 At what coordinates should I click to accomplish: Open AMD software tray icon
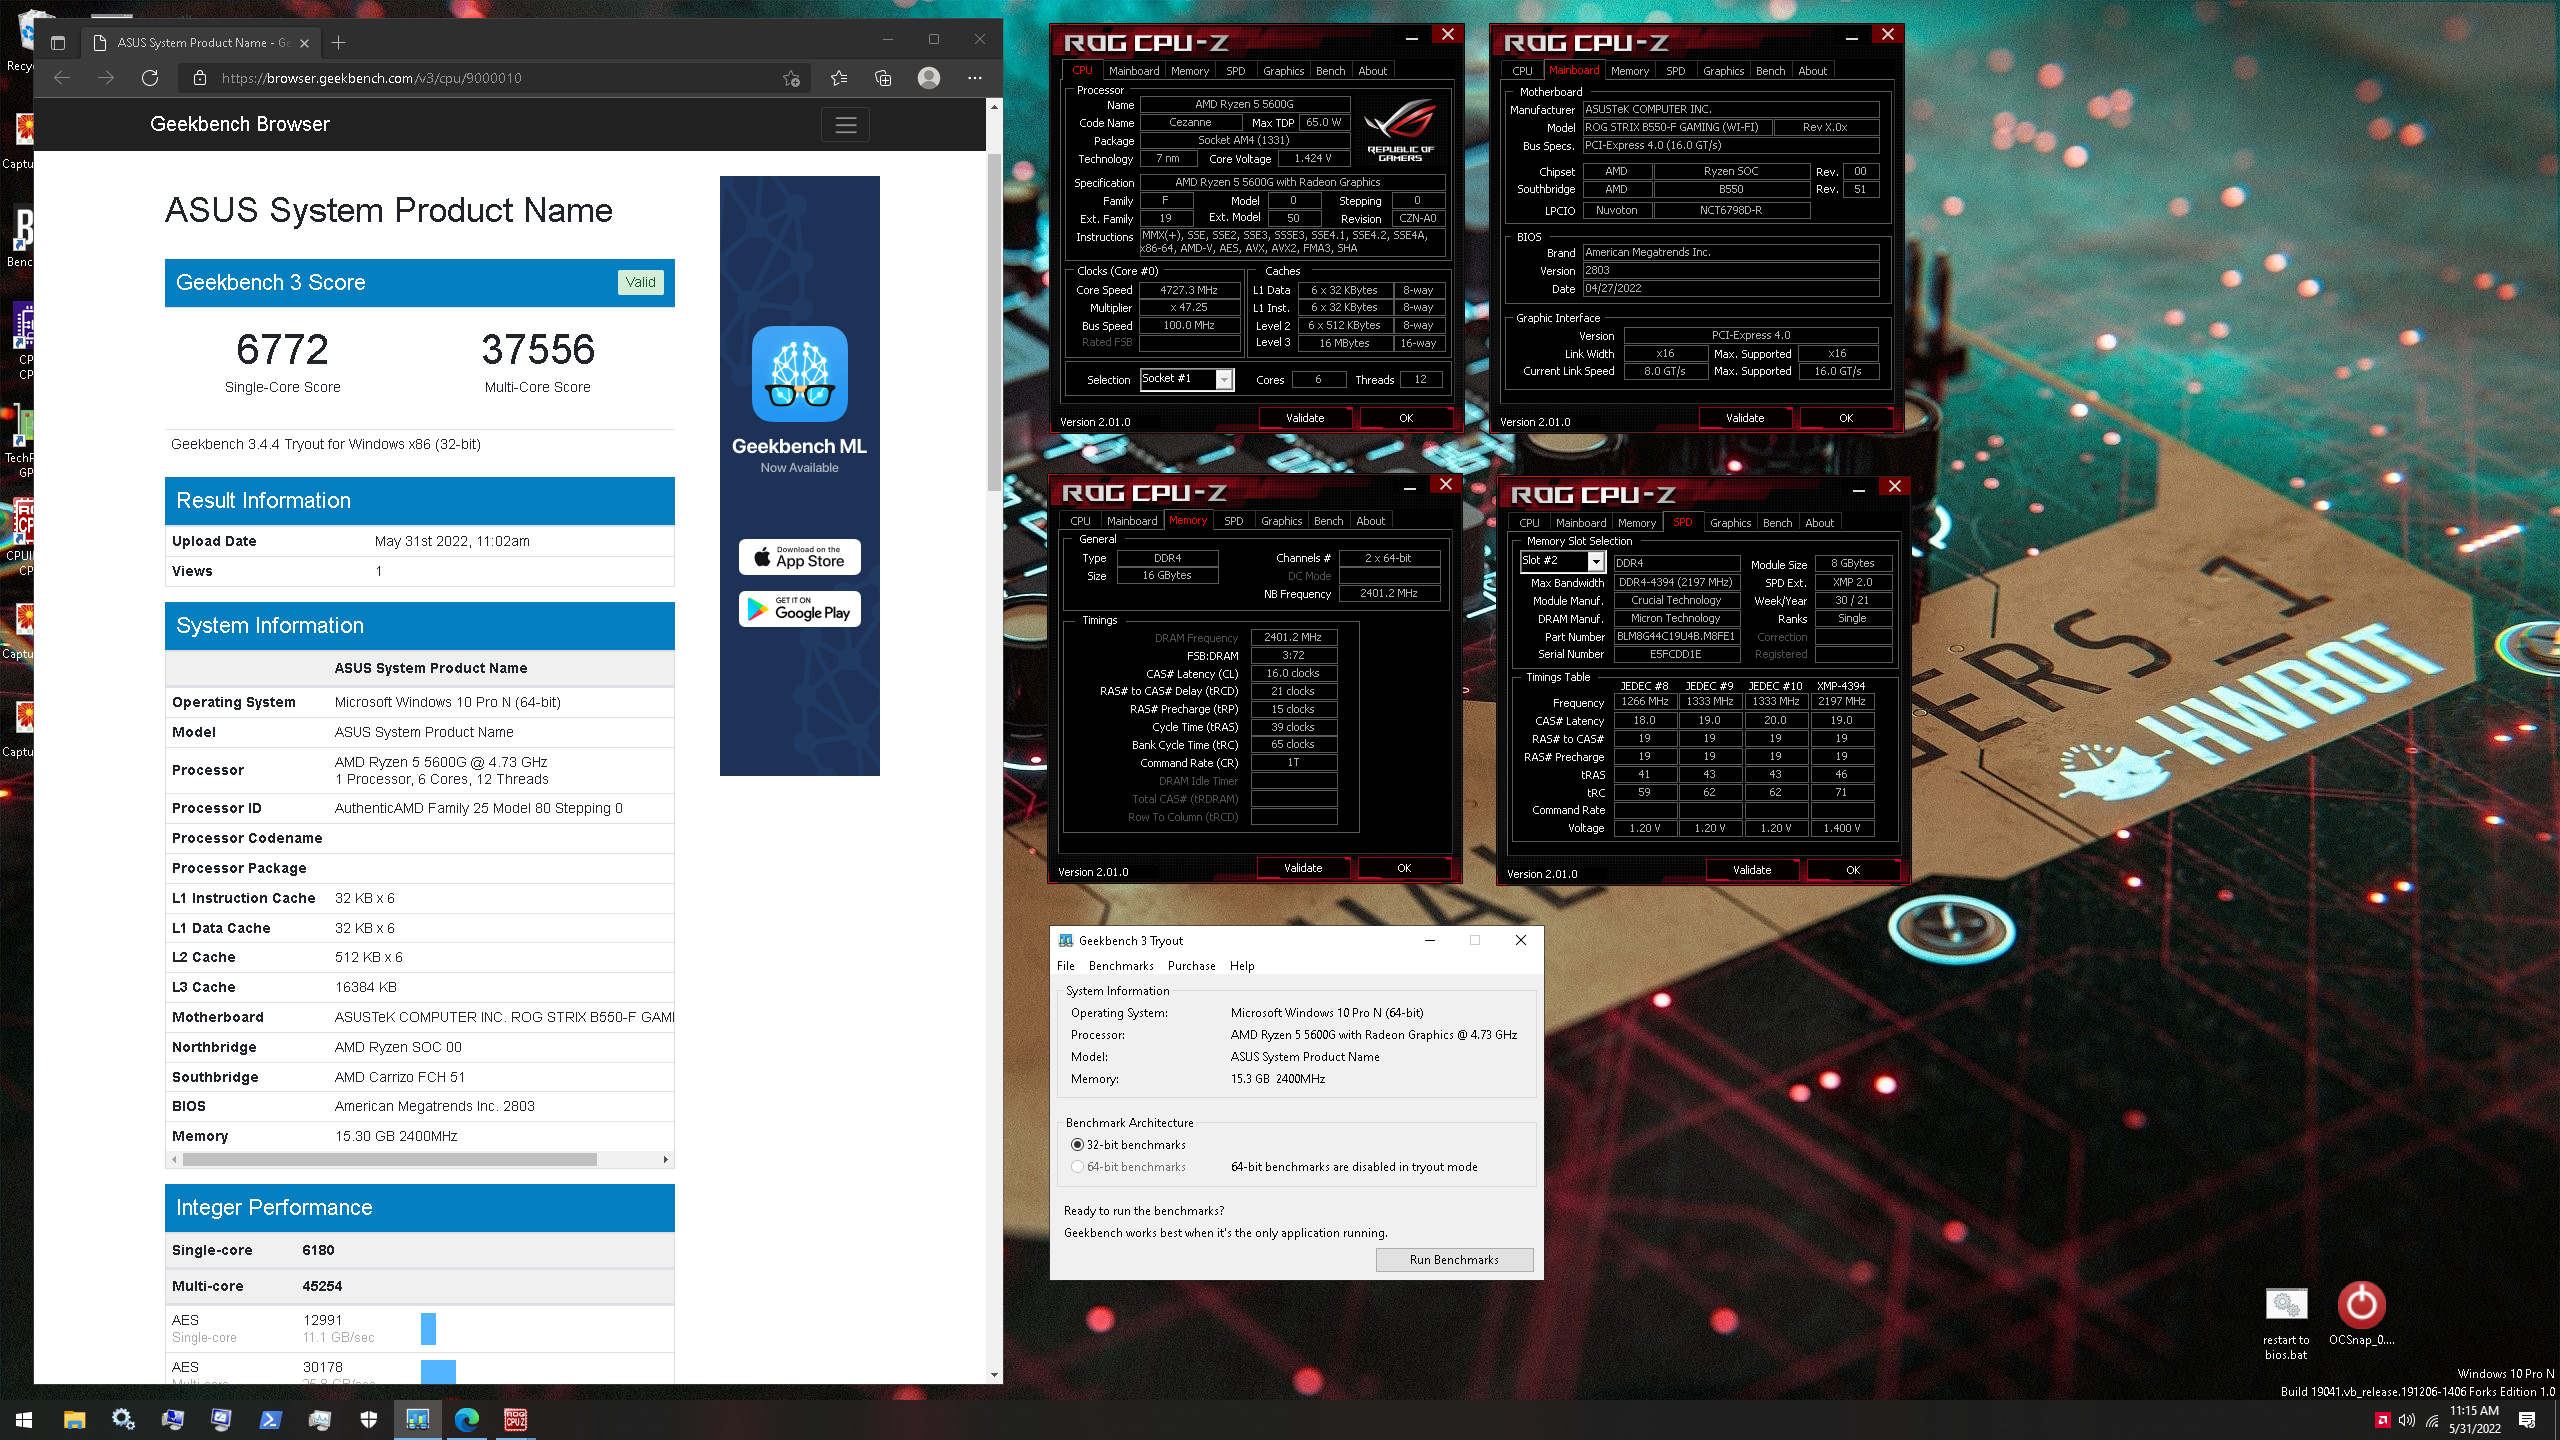tap(2383, 1420)
